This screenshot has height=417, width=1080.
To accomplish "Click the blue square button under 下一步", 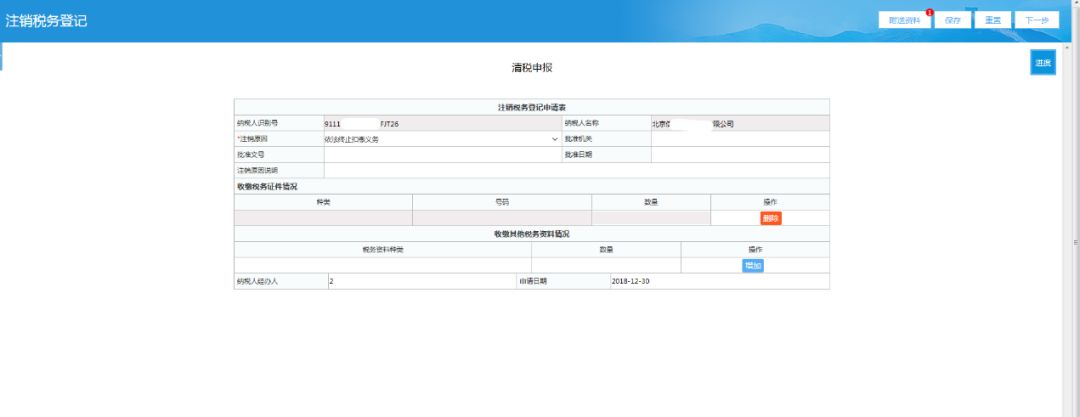I will click(1043, 63).
